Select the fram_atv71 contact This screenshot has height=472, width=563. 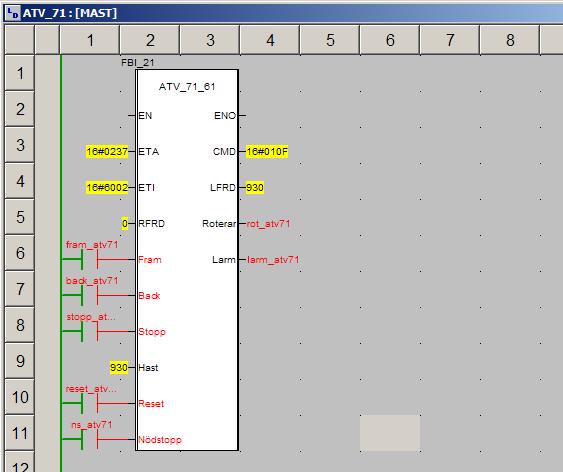point(90,259)
